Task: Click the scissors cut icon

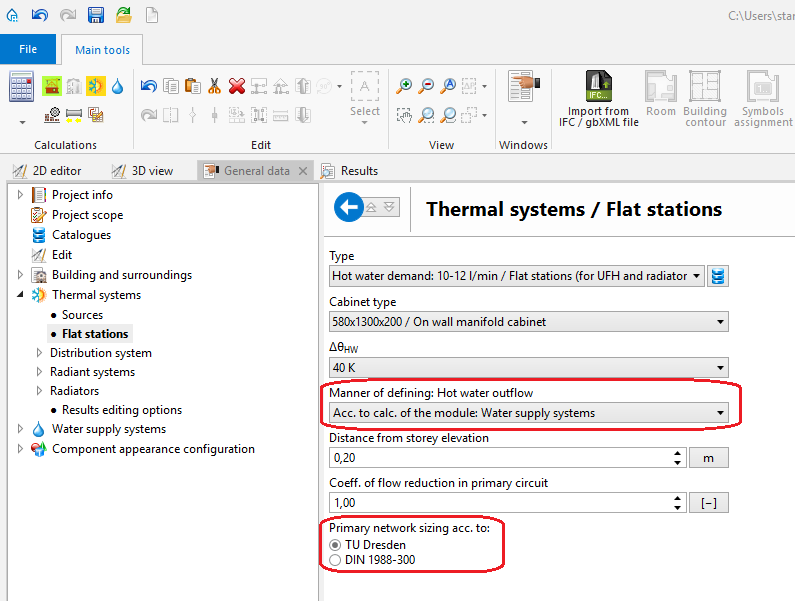Action: tap(214, 86)
